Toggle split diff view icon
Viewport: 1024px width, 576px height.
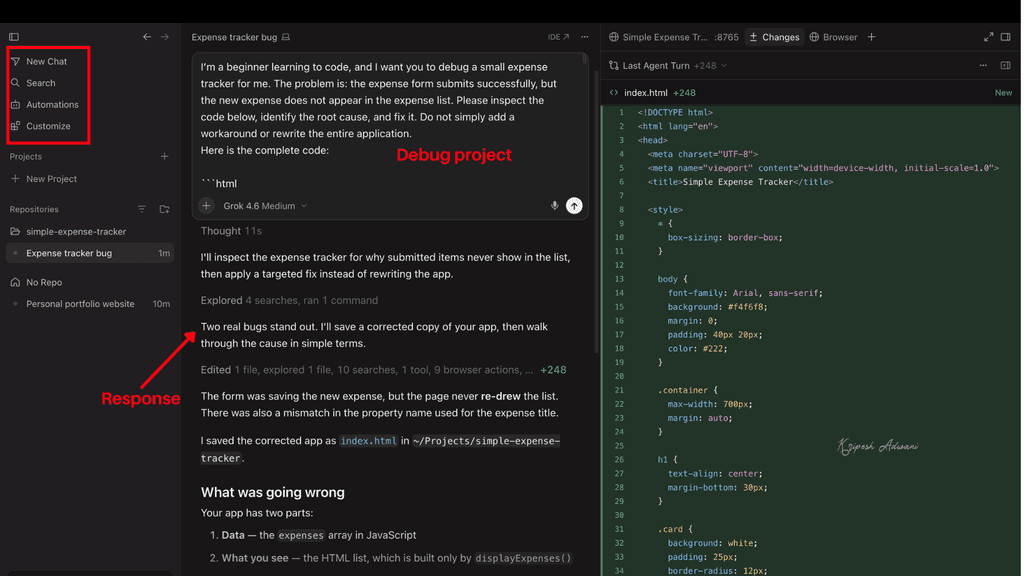pyautogui.click(x=1006, y=65)
